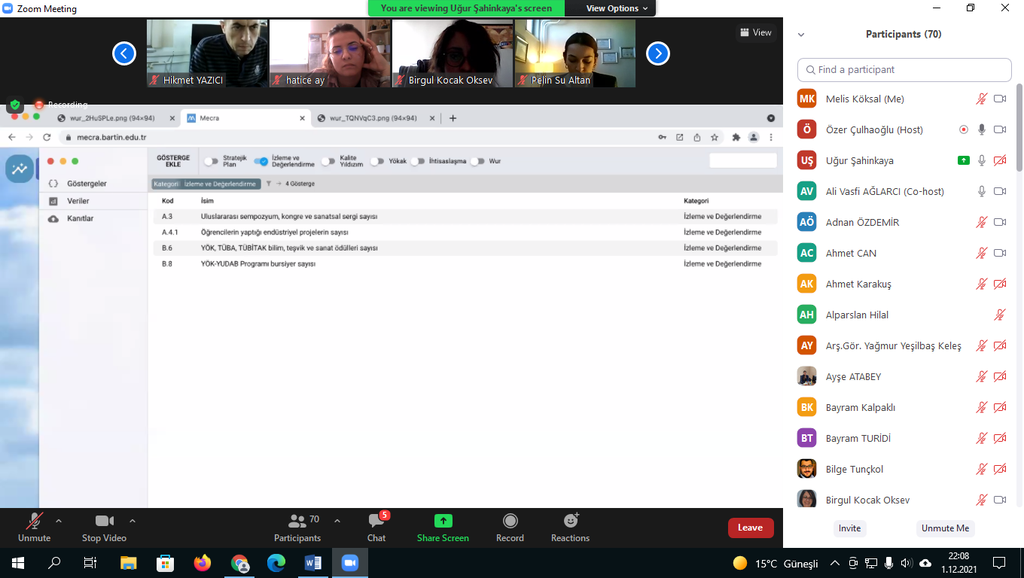The width and height of the screenshot is (1024, 578).
Task: Expand video options arrow next to Stop Video
Action: (x=132, y=521)
